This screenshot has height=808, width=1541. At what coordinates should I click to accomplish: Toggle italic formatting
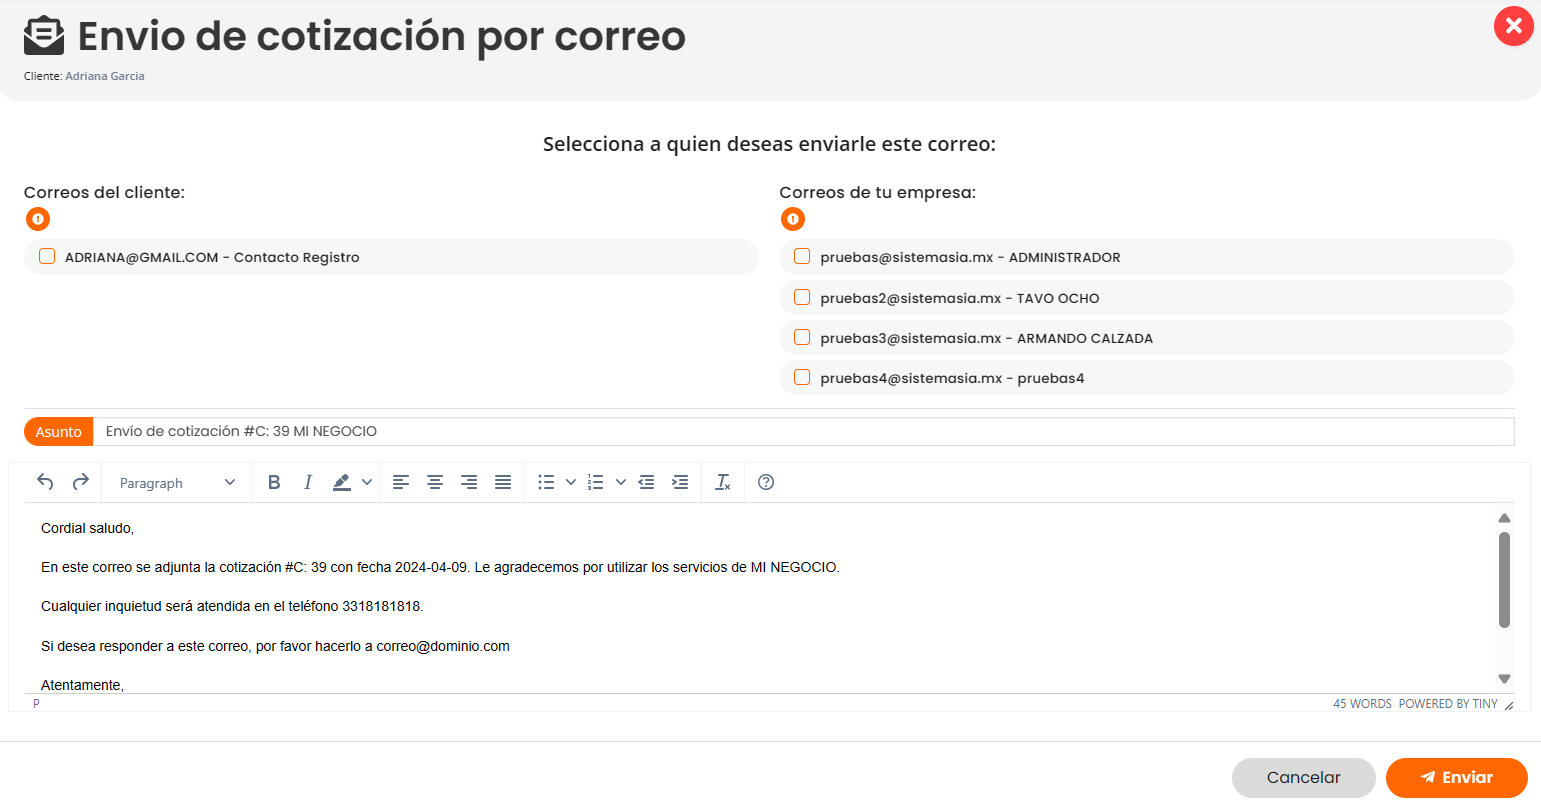click(308, 482)
